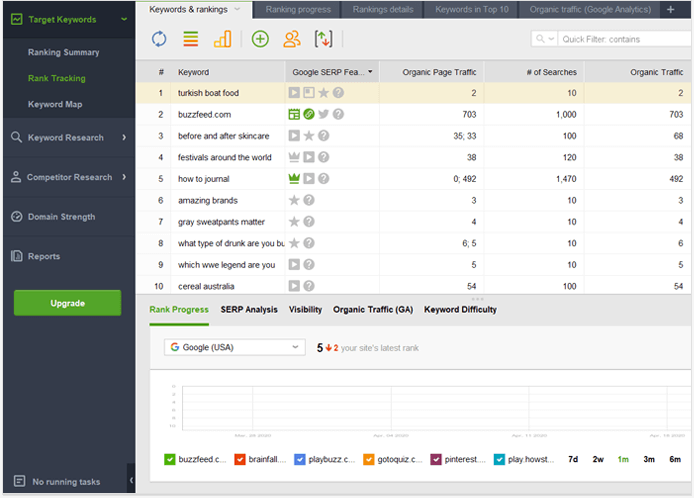Open the Keywords & rankings tab dropdown arrow
The image size is (694, 498).
(x=237, y=9)
